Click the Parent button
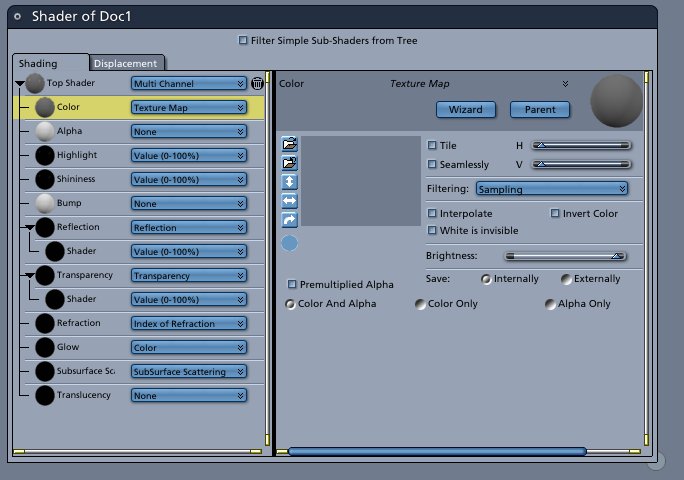This screenshot has height=480, width=684. [x=540, y=109]
